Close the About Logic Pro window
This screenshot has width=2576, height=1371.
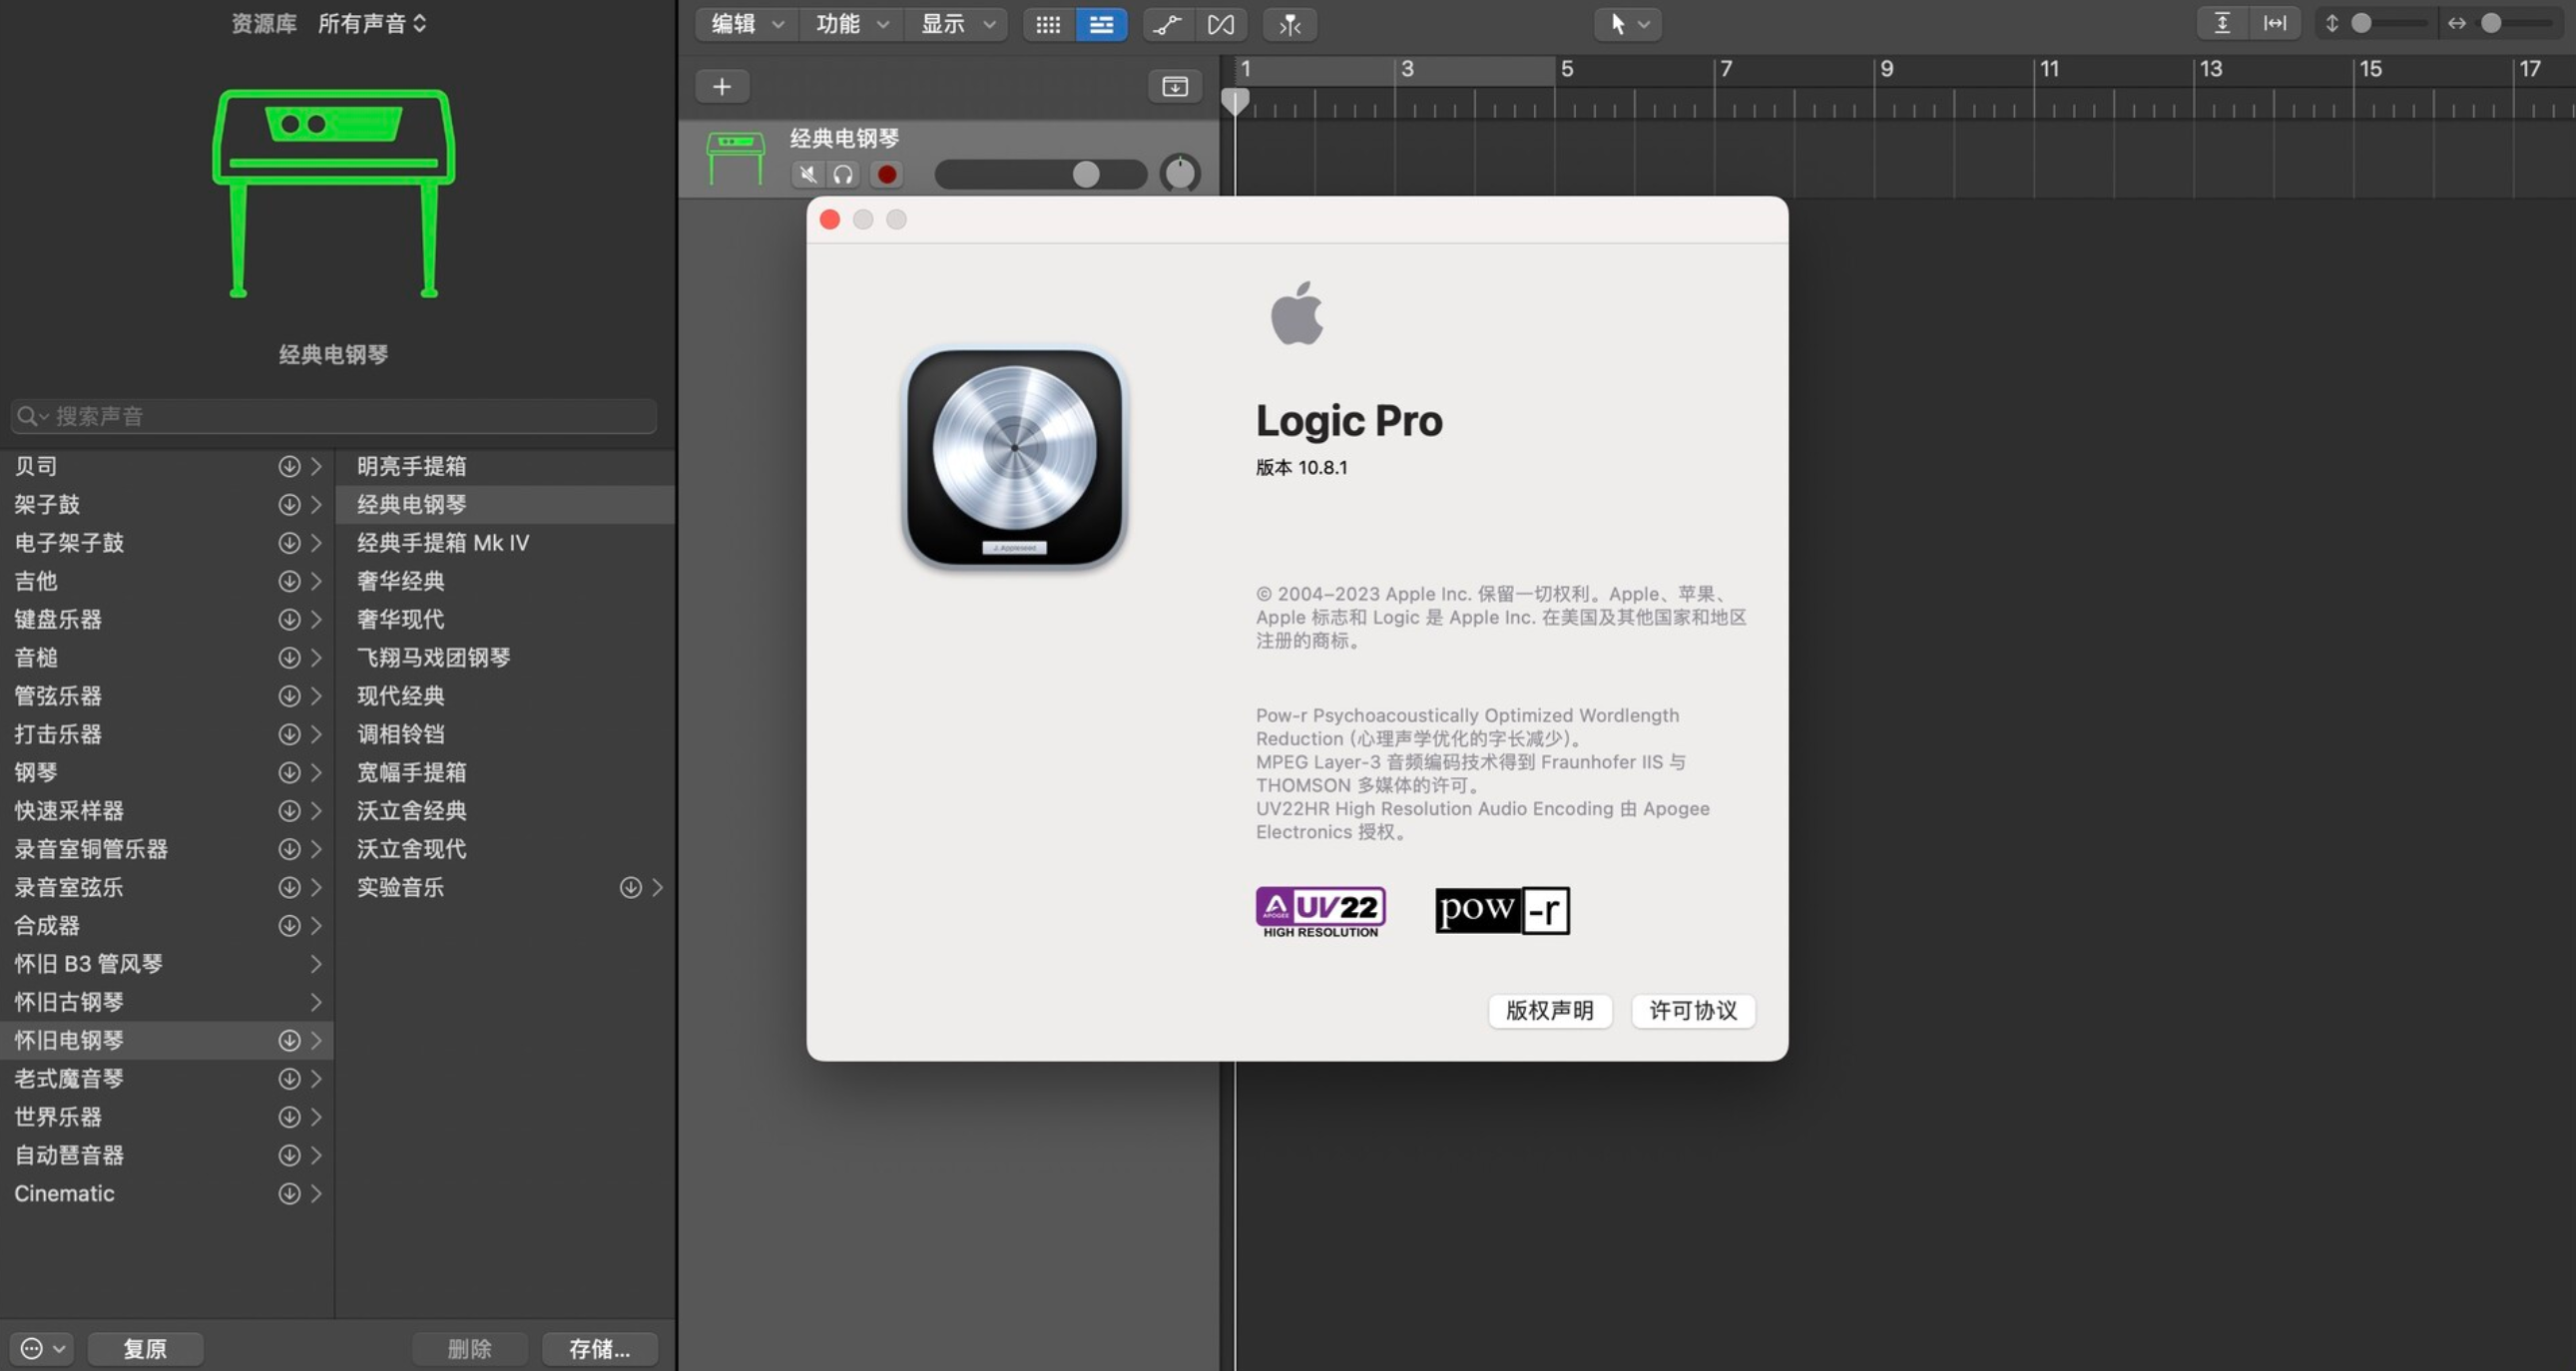tap(829, 220)
